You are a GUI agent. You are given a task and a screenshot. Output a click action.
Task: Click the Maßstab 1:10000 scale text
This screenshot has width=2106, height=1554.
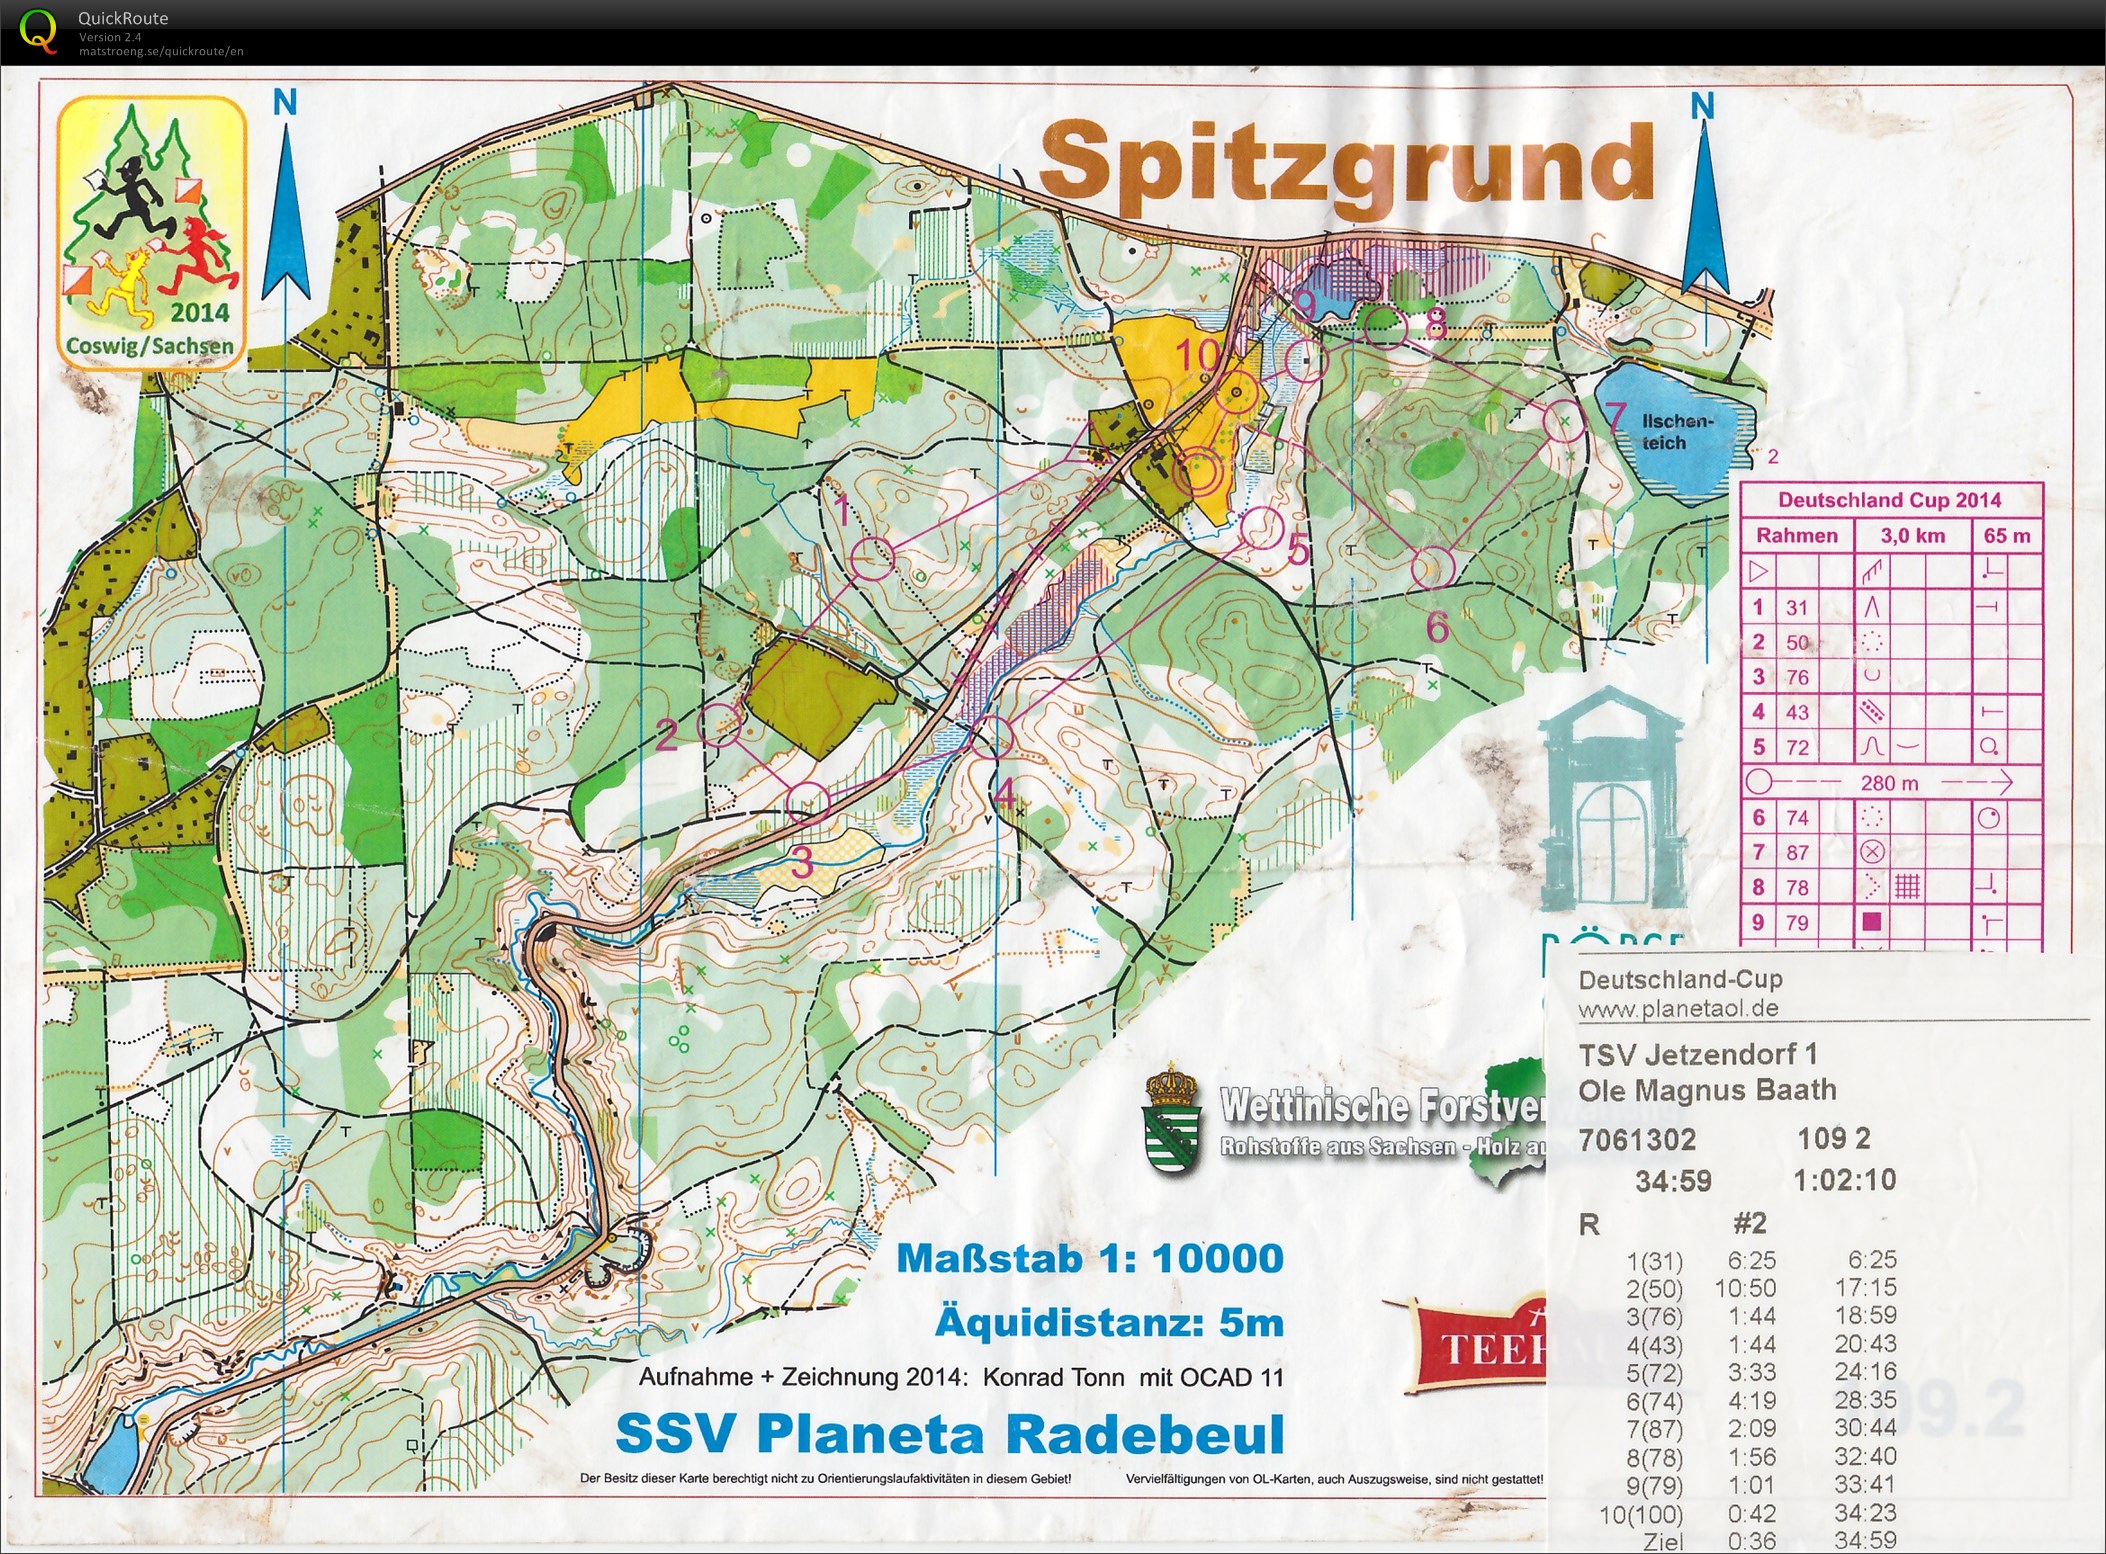coord(1089,1258)
